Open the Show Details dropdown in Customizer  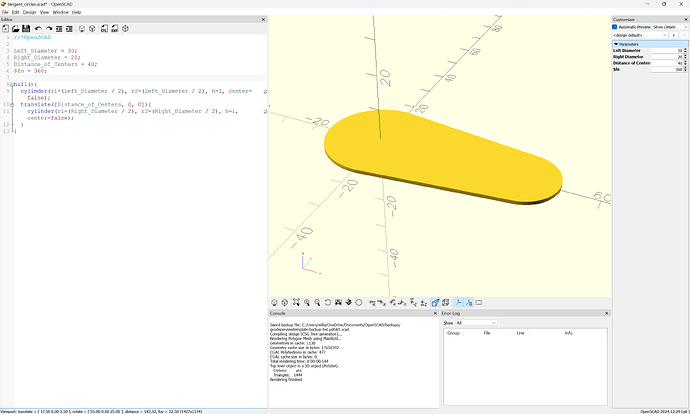coord(669,27)
